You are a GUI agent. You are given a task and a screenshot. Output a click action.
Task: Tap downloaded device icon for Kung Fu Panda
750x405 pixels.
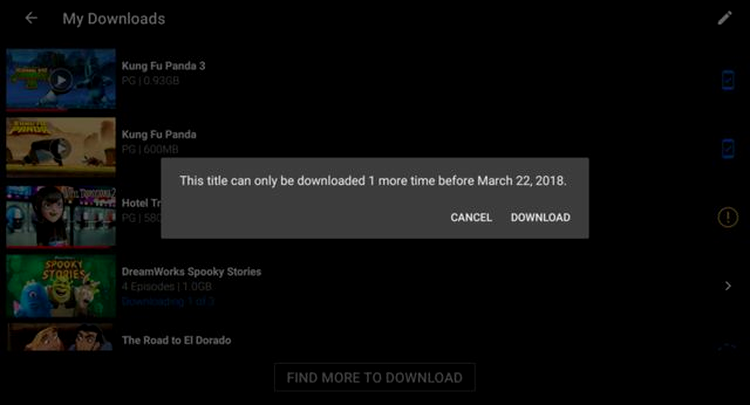tap(728, 149)
